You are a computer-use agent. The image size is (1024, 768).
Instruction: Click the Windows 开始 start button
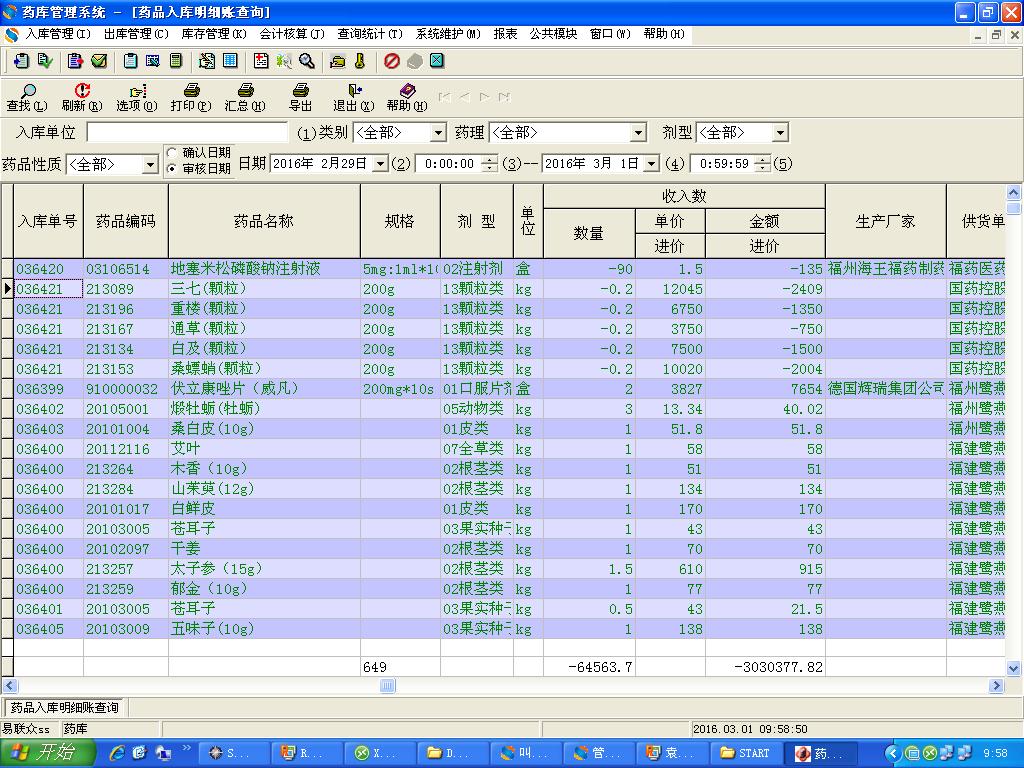tap(47, 753)
